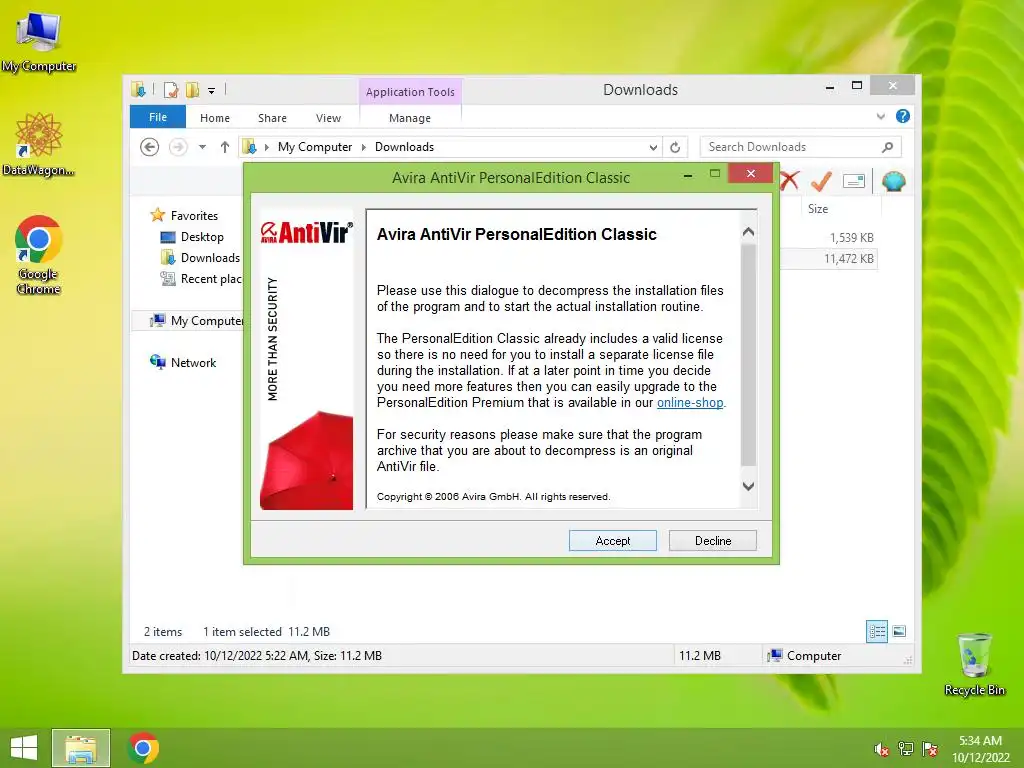
Task: Expand the breadcrumb arrow before Downloads in address bar
Action: click(364, 147)
